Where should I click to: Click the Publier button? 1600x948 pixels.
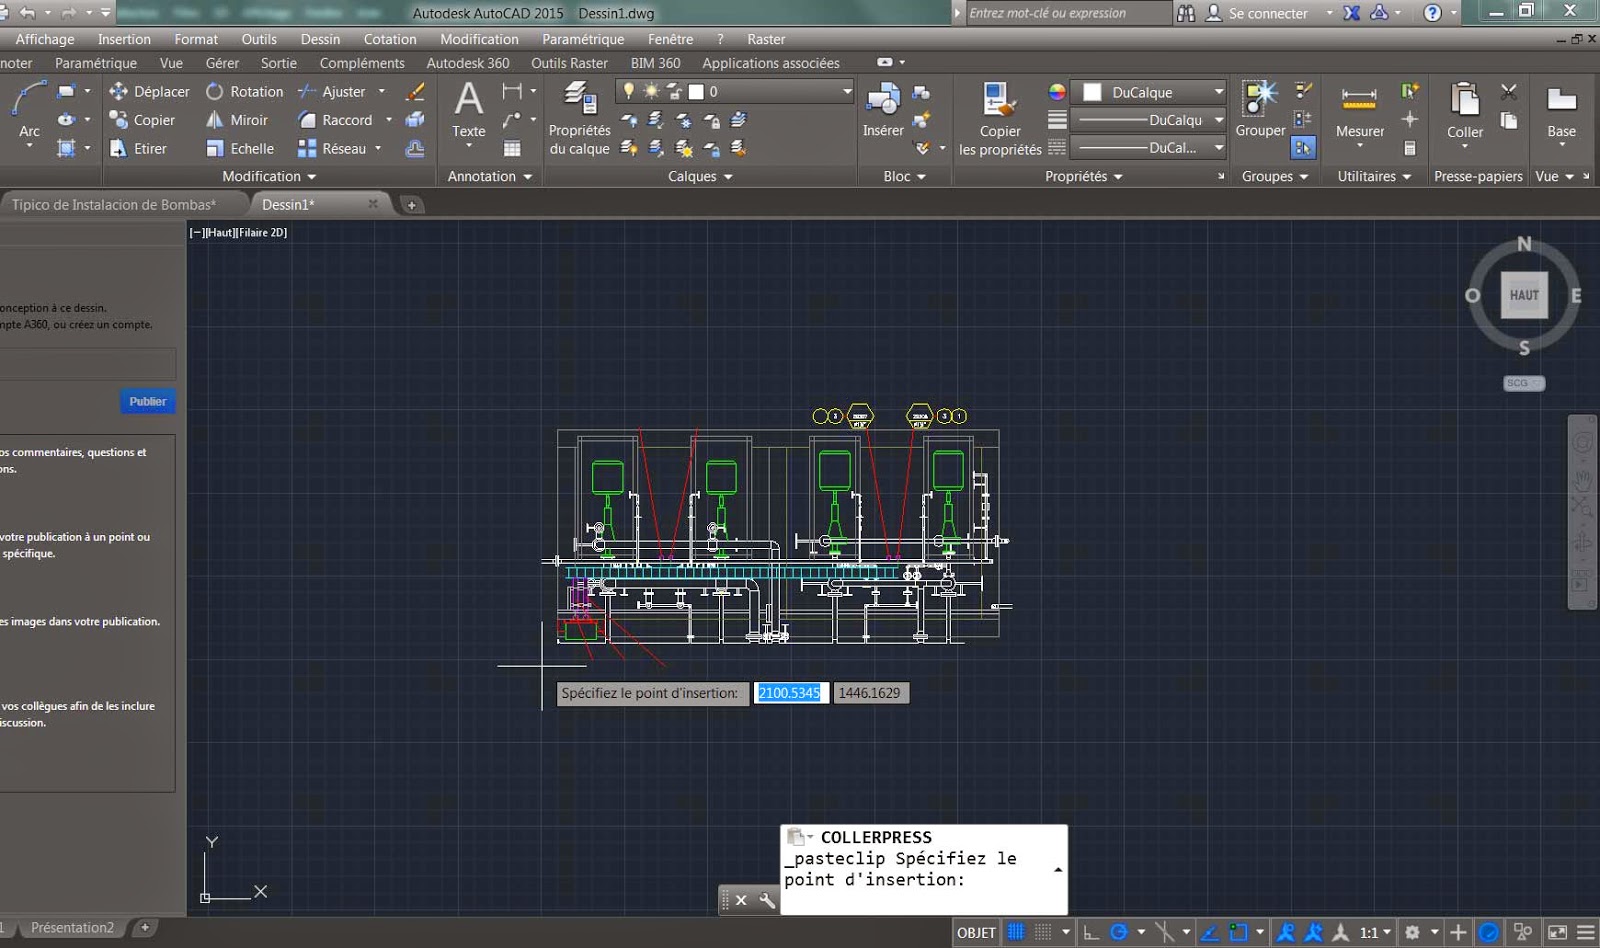(x=148, y=401)
